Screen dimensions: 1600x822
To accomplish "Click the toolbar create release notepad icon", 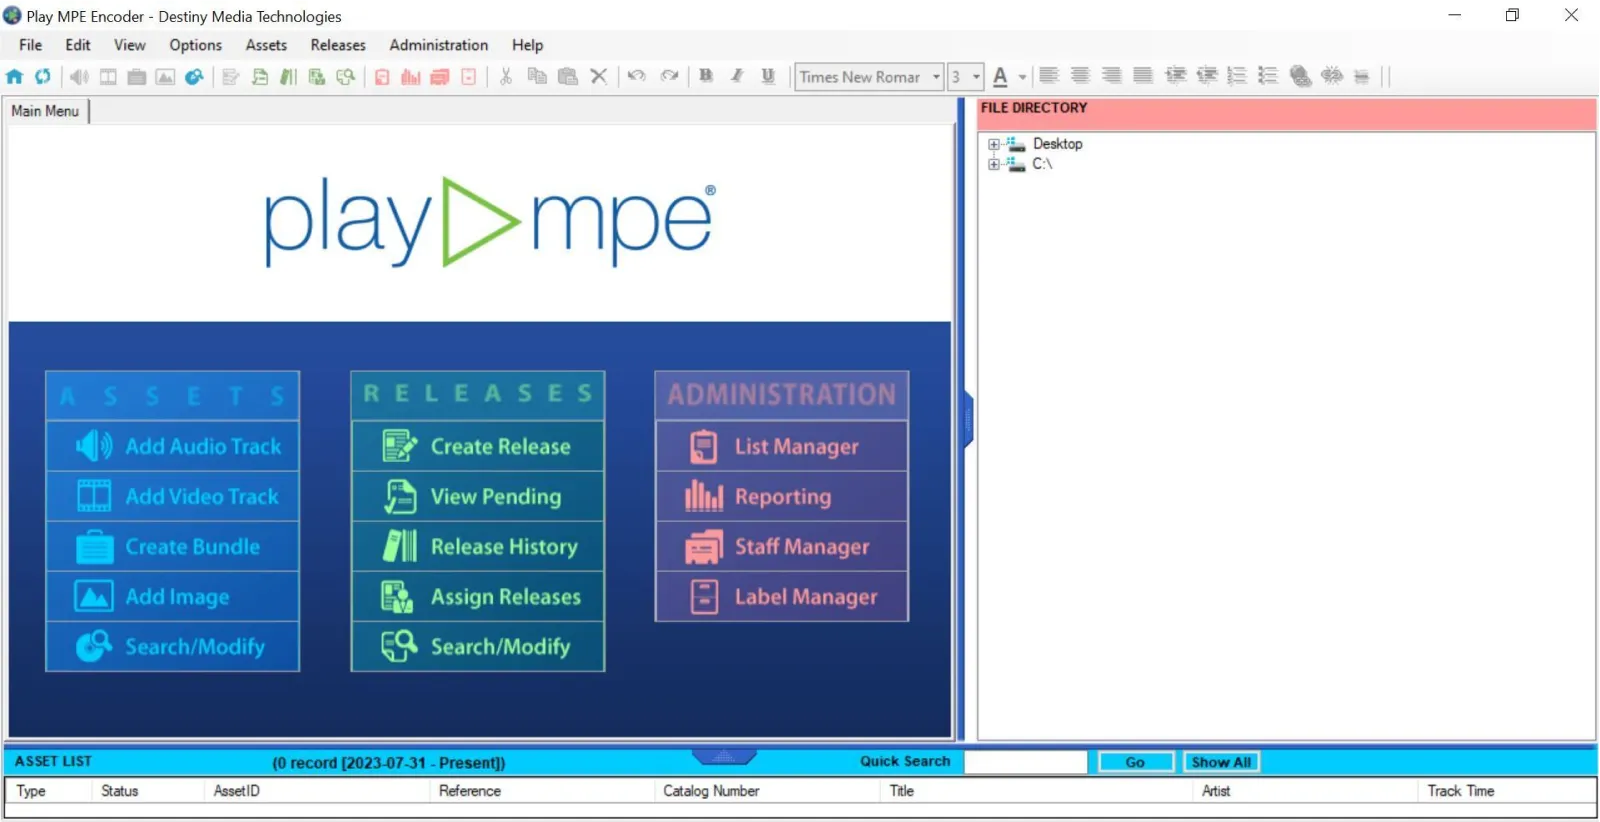I will pyautogui.click(x=230, y=76).
